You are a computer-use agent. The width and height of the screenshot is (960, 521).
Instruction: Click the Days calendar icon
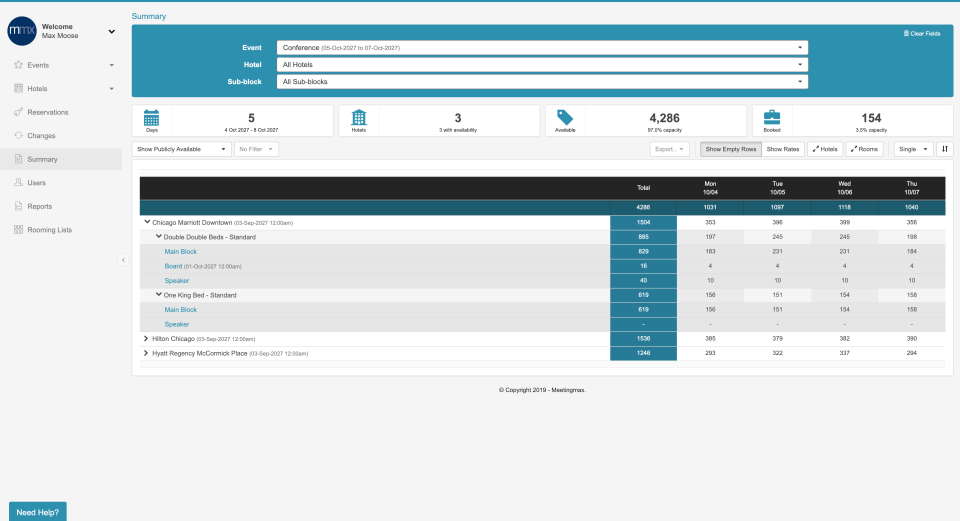click(x=151, y=118)
